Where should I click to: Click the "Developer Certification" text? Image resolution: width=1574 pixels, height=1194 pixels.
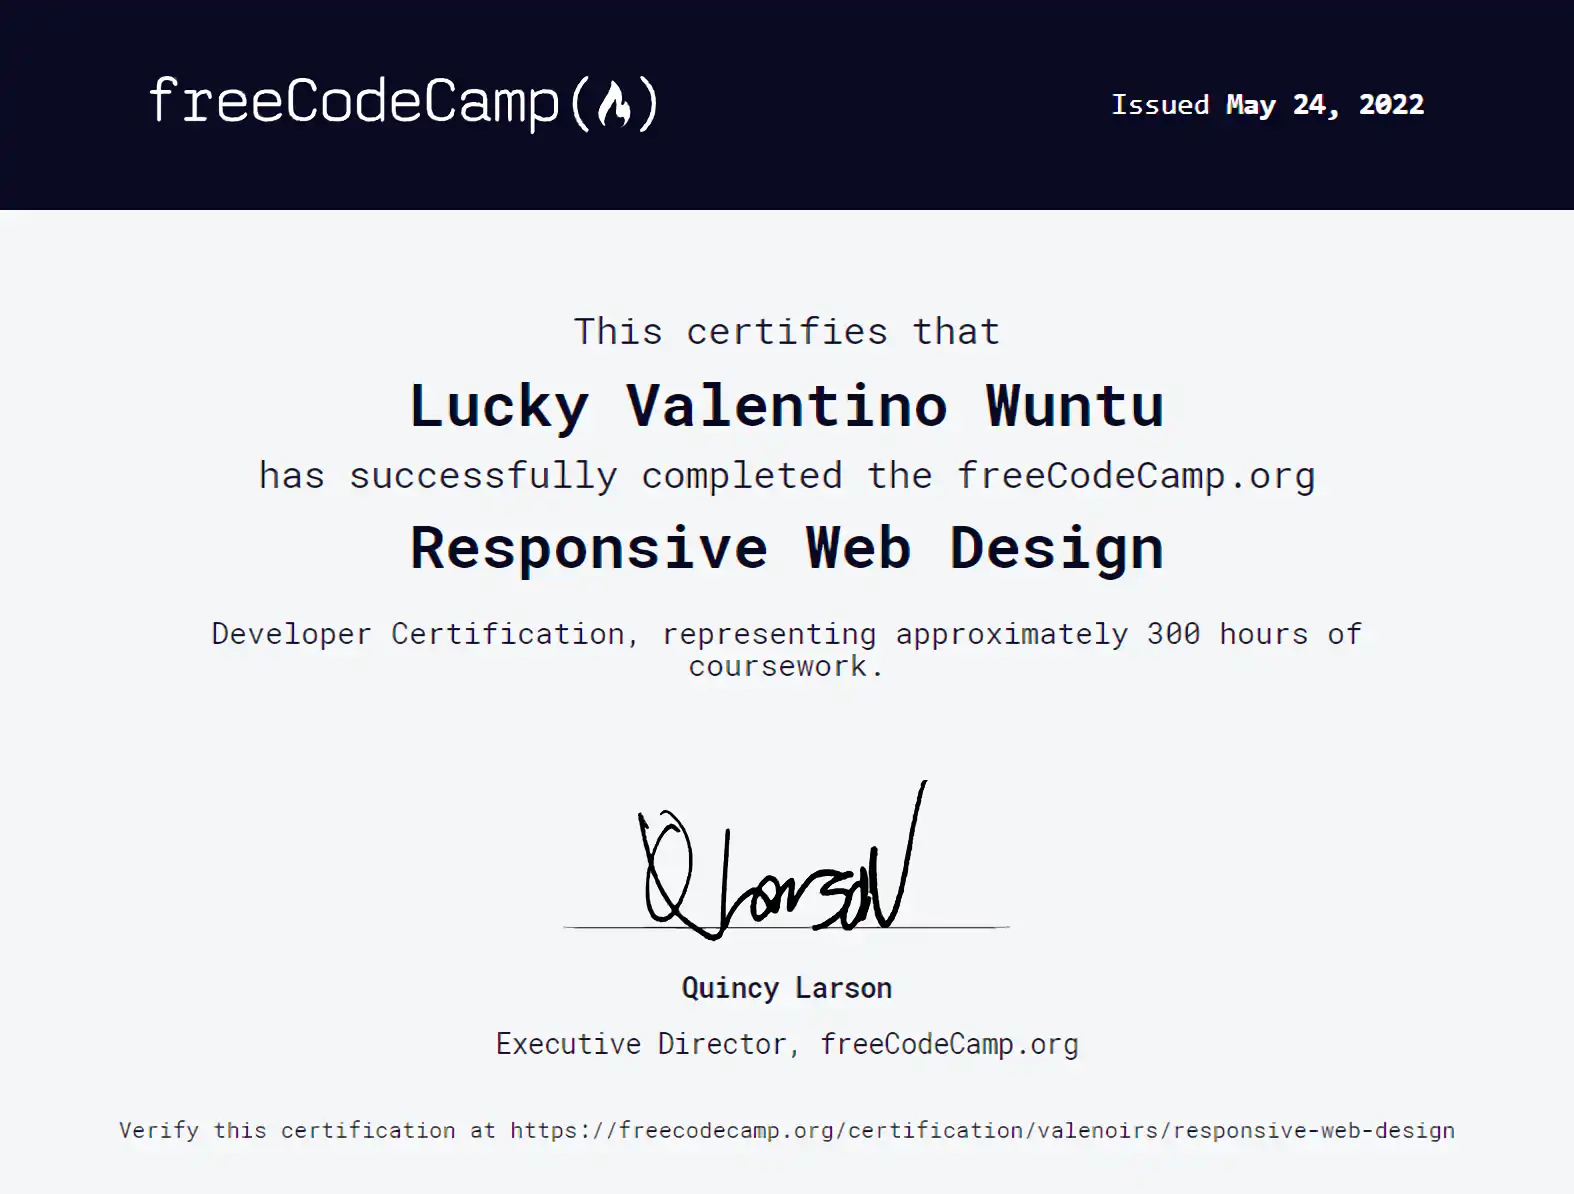coord(418,634)
